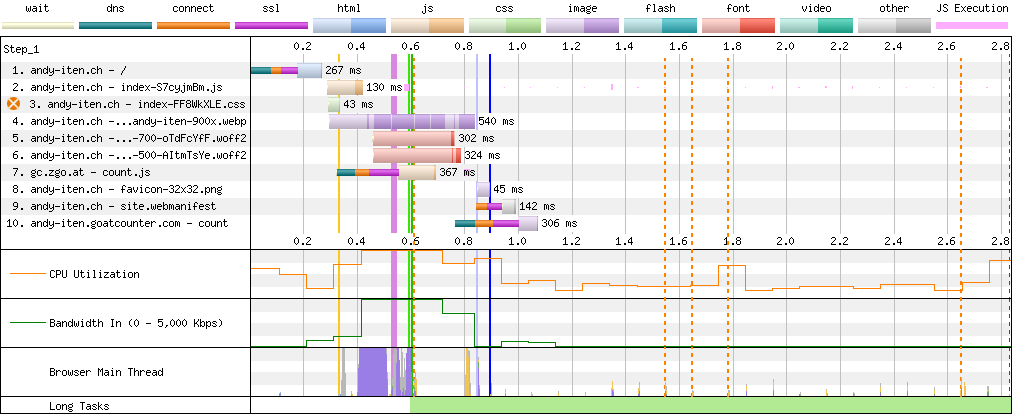The width and height of the screenshot is (1012, 414).
Task: Click the html legend color swatch
Action: pyautogui.click(x=349, y=25)
